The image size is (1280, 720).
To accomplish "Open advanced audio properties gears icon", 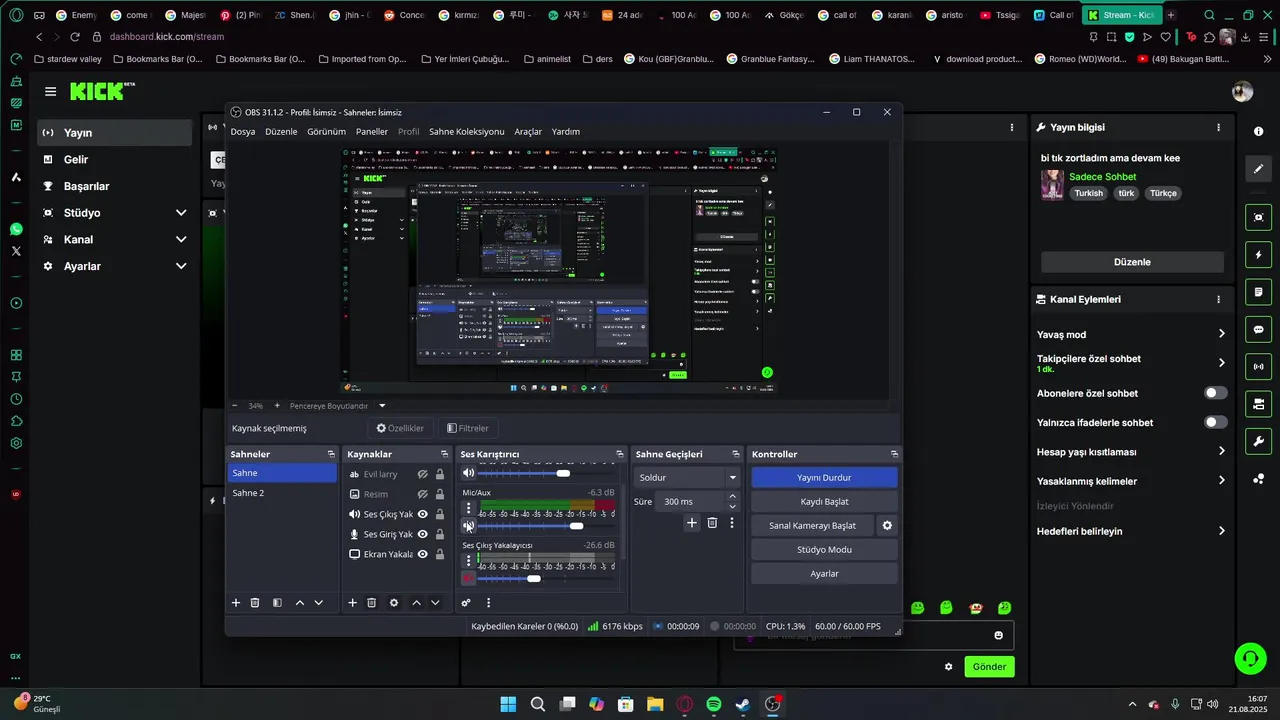I will point(466,603).
